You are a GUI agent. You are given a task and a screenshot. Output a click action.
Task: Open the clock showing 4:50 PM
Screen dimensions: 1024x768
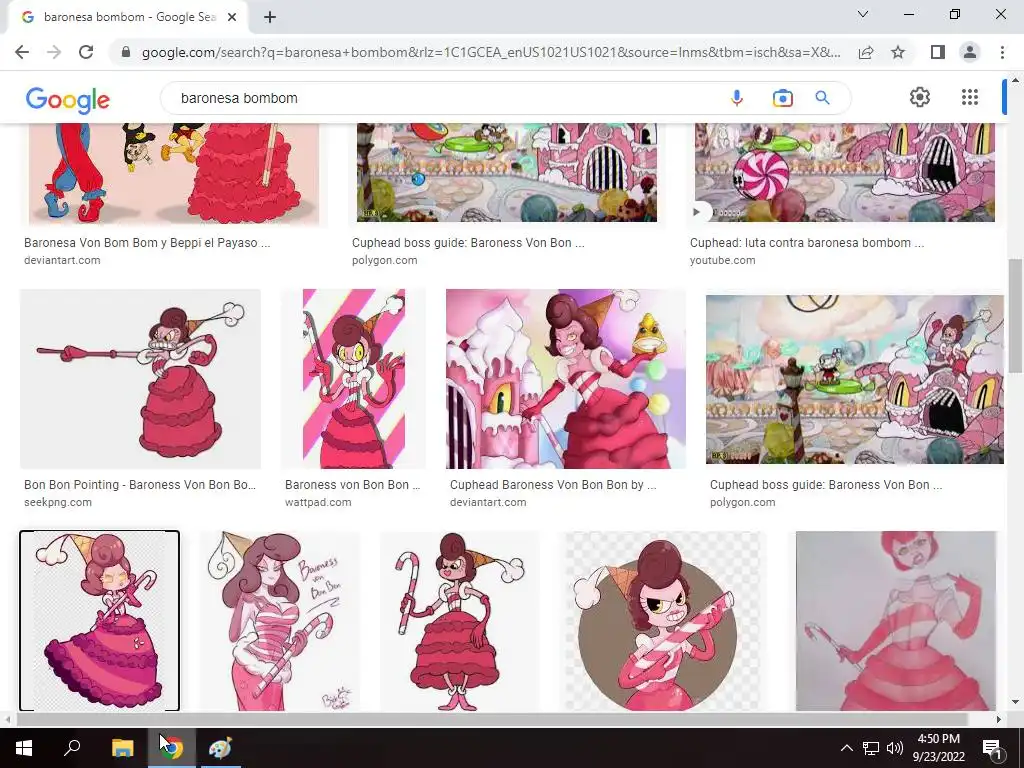point(938,748)
